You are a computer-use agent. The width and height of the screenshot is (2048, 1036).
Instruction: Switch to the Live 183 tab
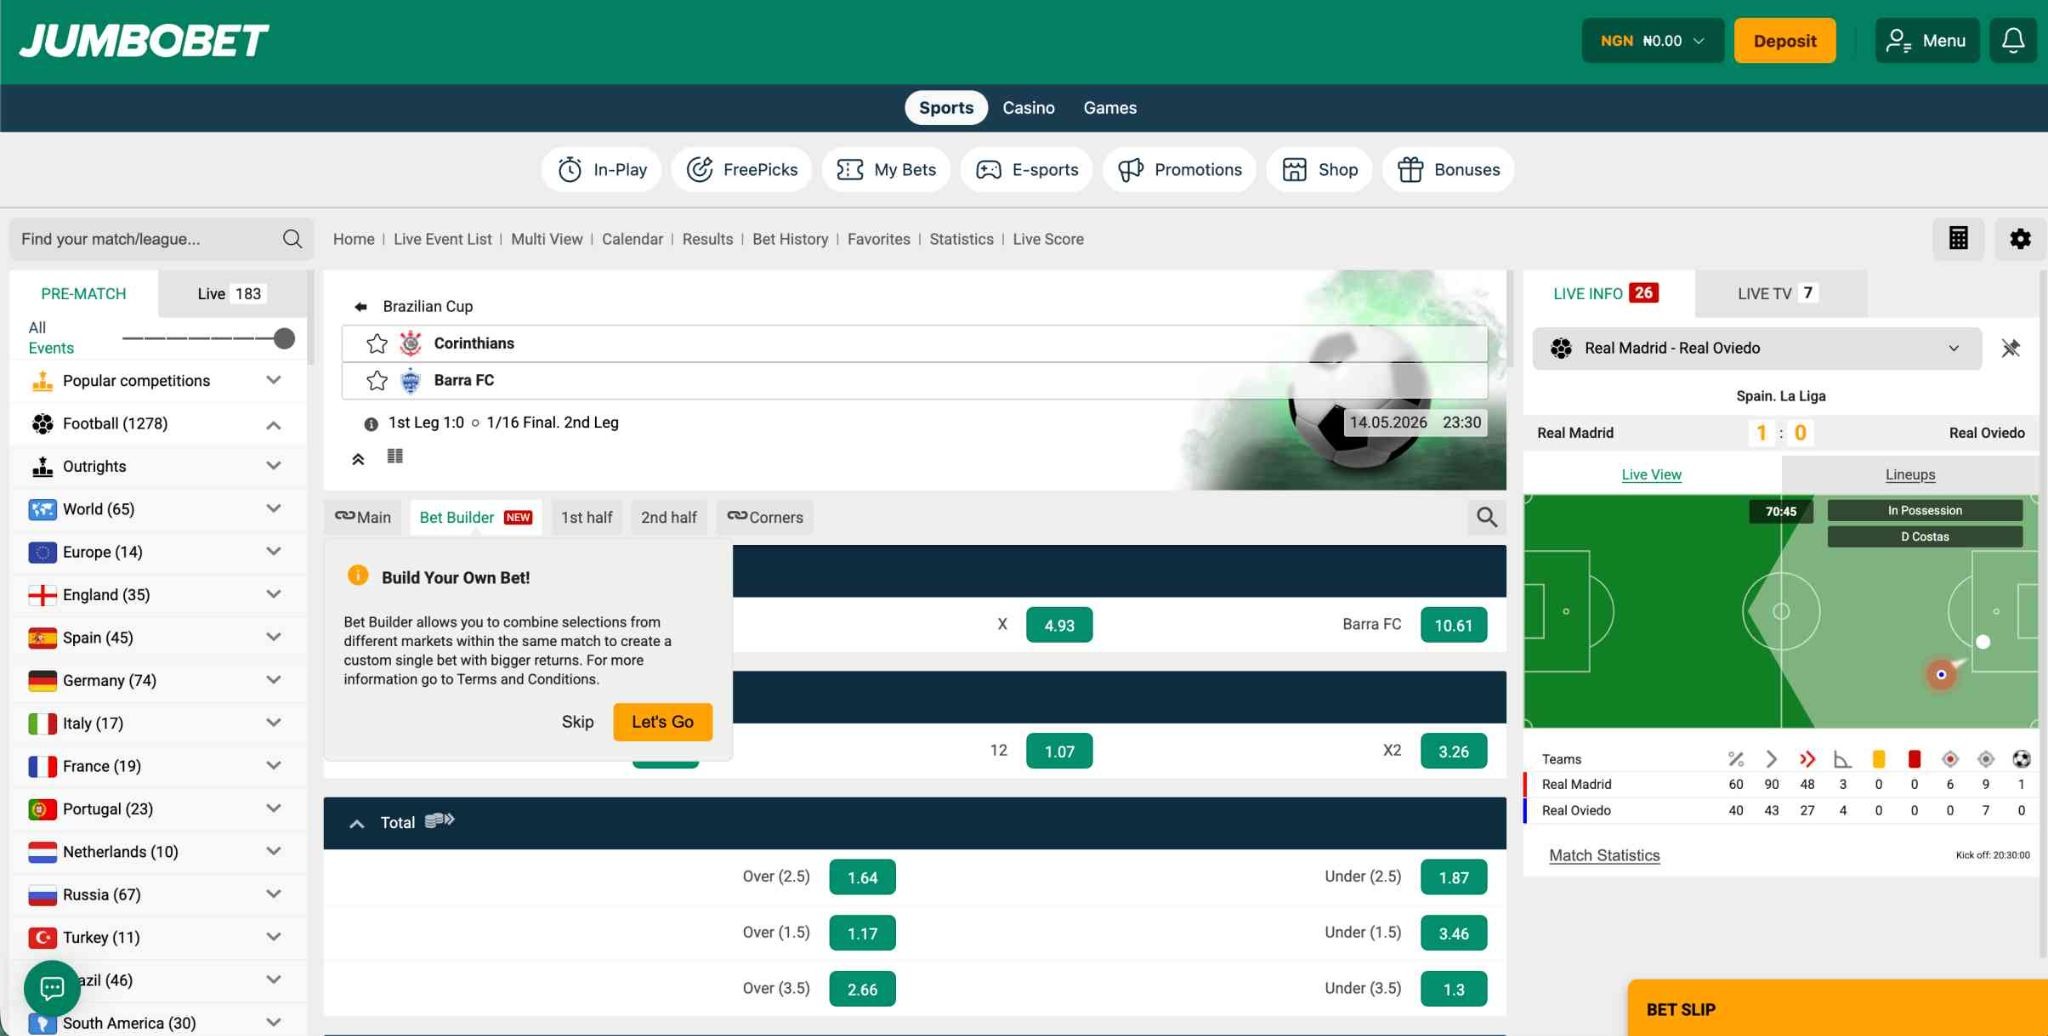[x=230, y=293]
